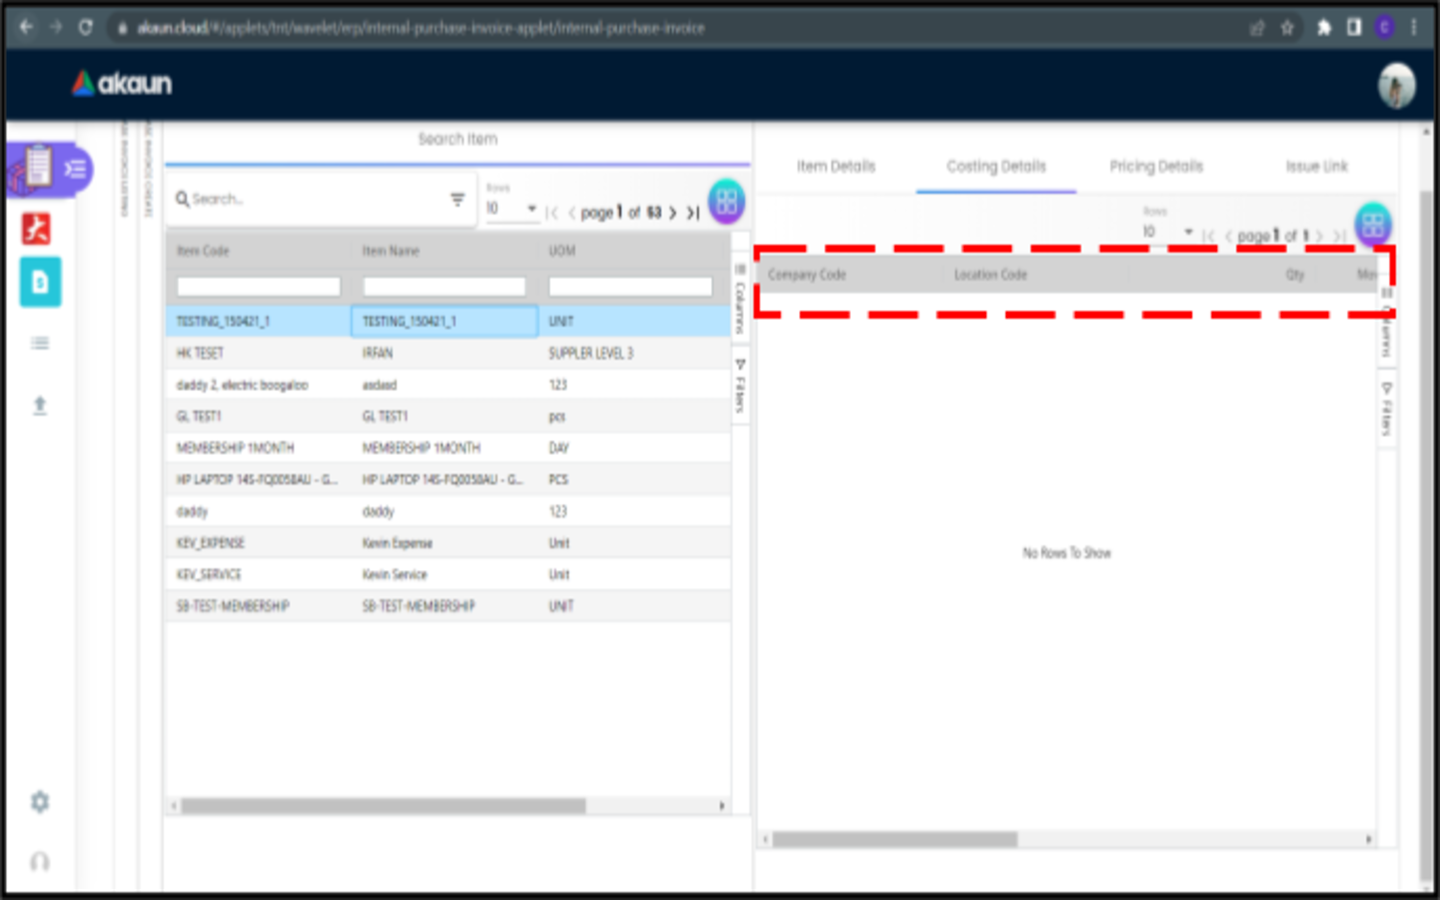Click the Item Code column filter box
This screenshot has width=1440, height=900.
coord(259,287)
